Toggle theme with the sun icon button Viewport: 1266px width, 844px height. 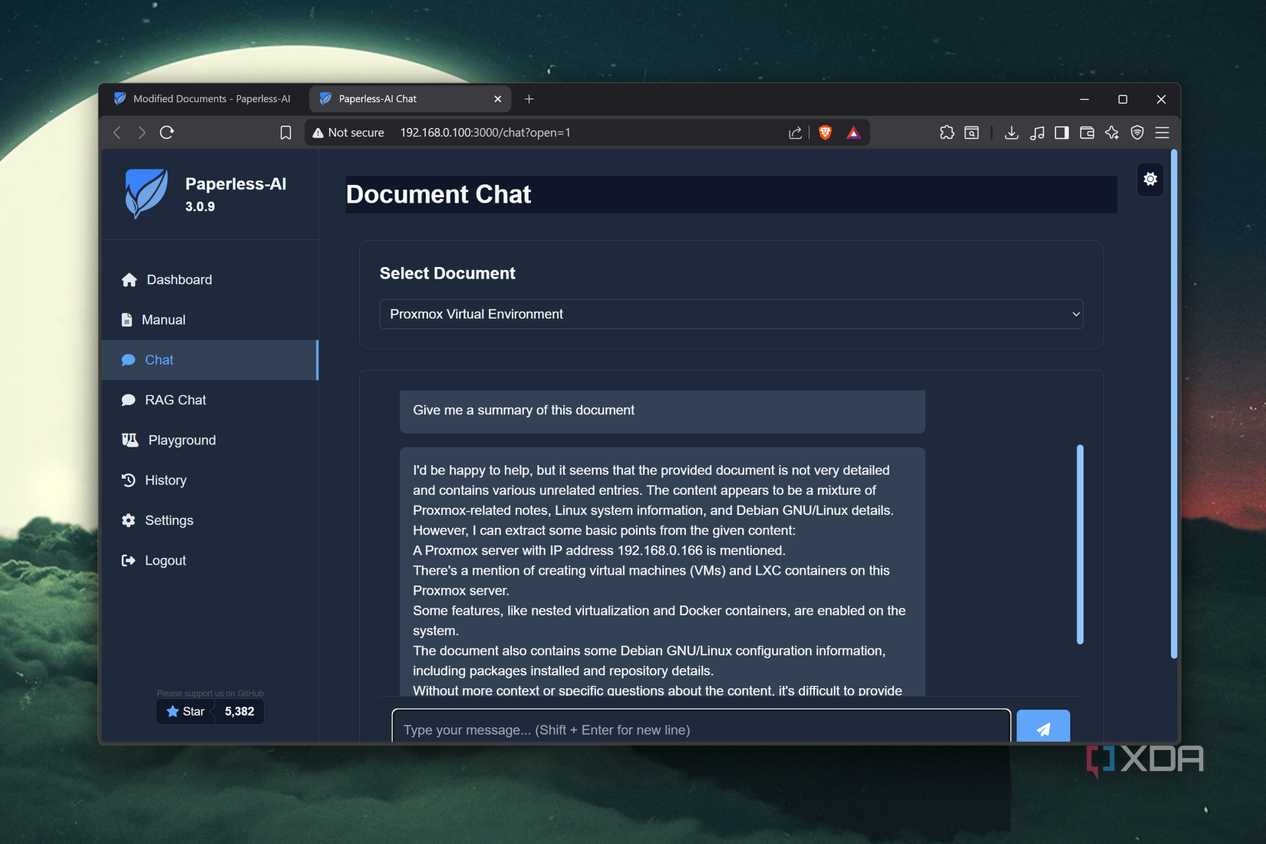coord(1150,179)
